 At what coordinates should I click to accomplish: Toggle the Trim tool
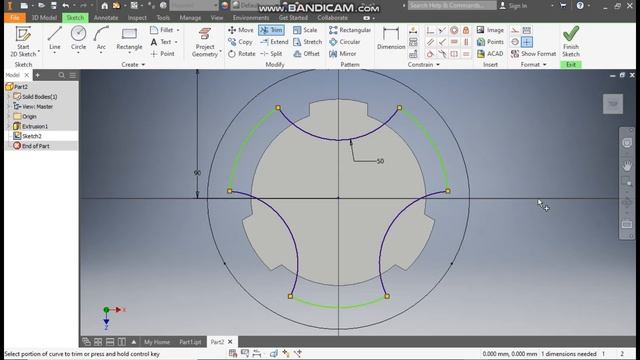pyautogui.click(x=271, y=30)
